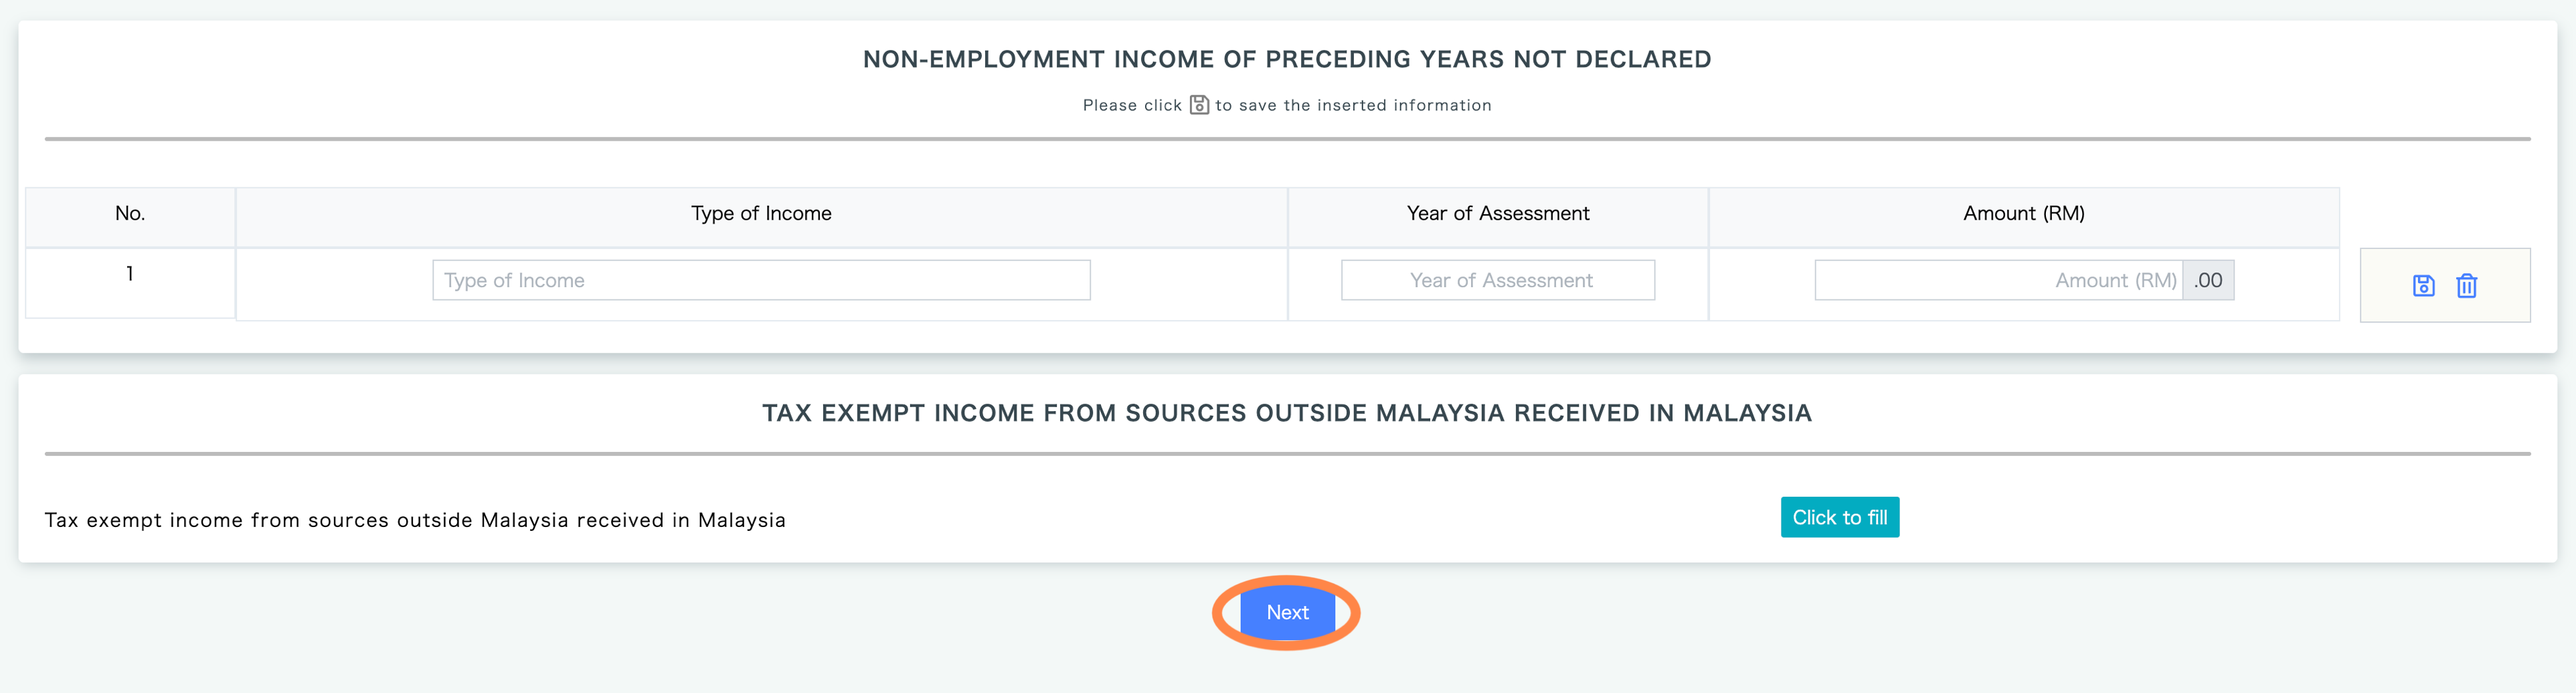2576x693 pixels.
Task: Click the .00 suffix beside the amount
Action: point(2208,280)
